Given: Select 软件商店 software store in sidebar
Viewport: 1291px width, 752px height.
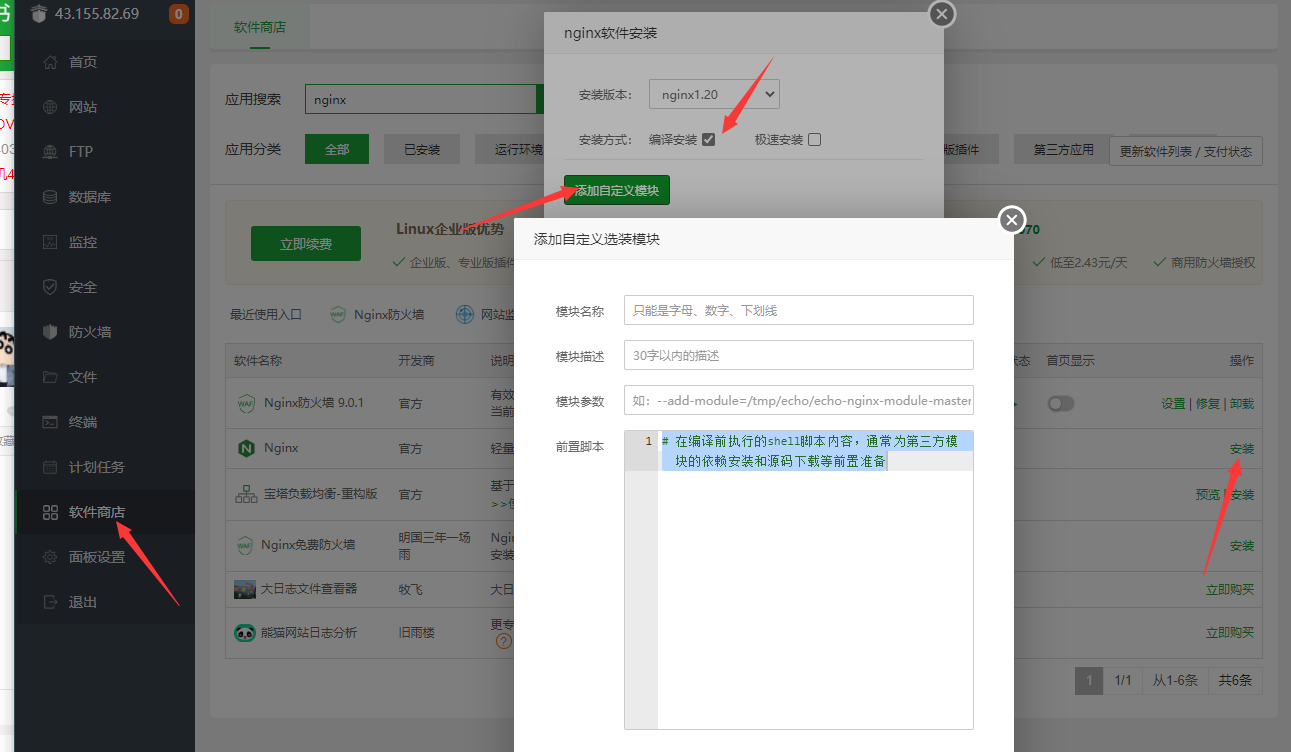Looking at the screenshot, I should pyautogui.click(x=96, y=512).
